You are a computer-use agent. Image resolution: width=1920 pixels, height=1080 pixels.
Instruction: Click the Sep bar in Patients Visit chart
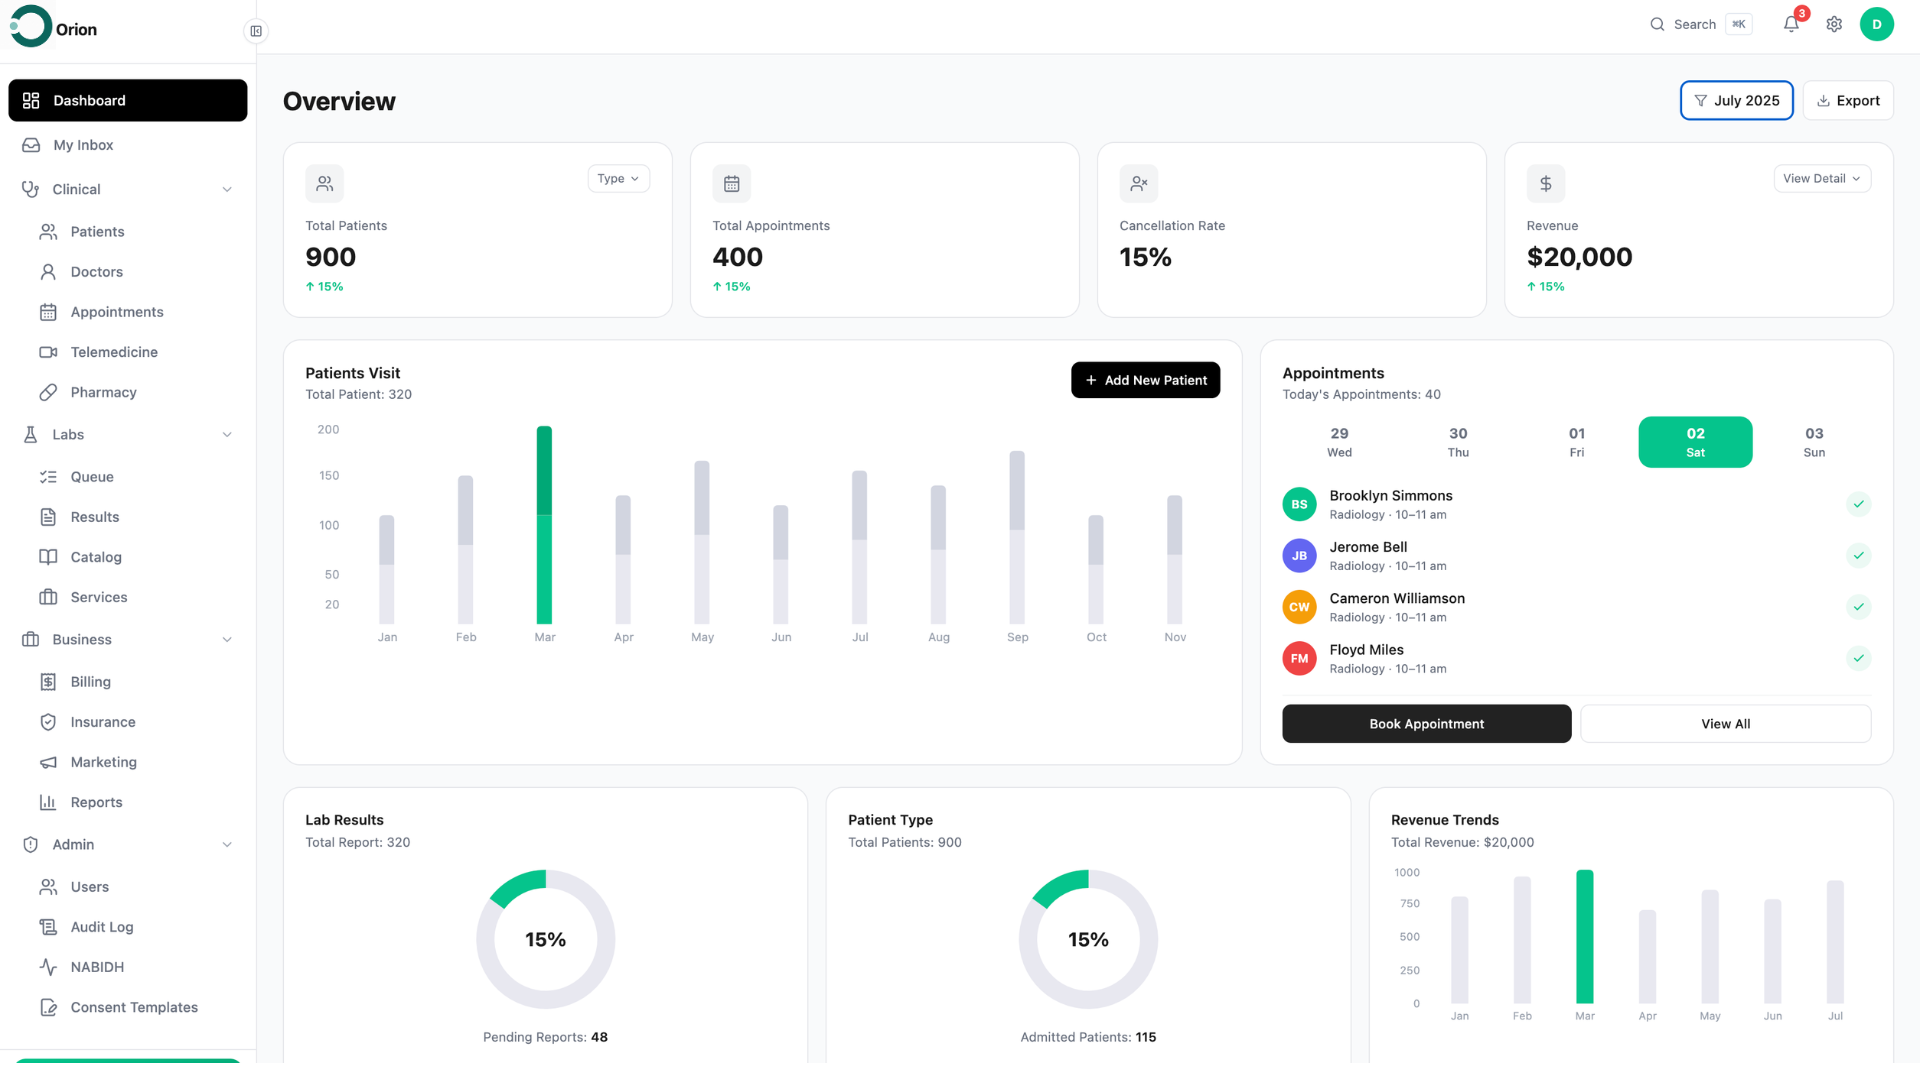1017,537
